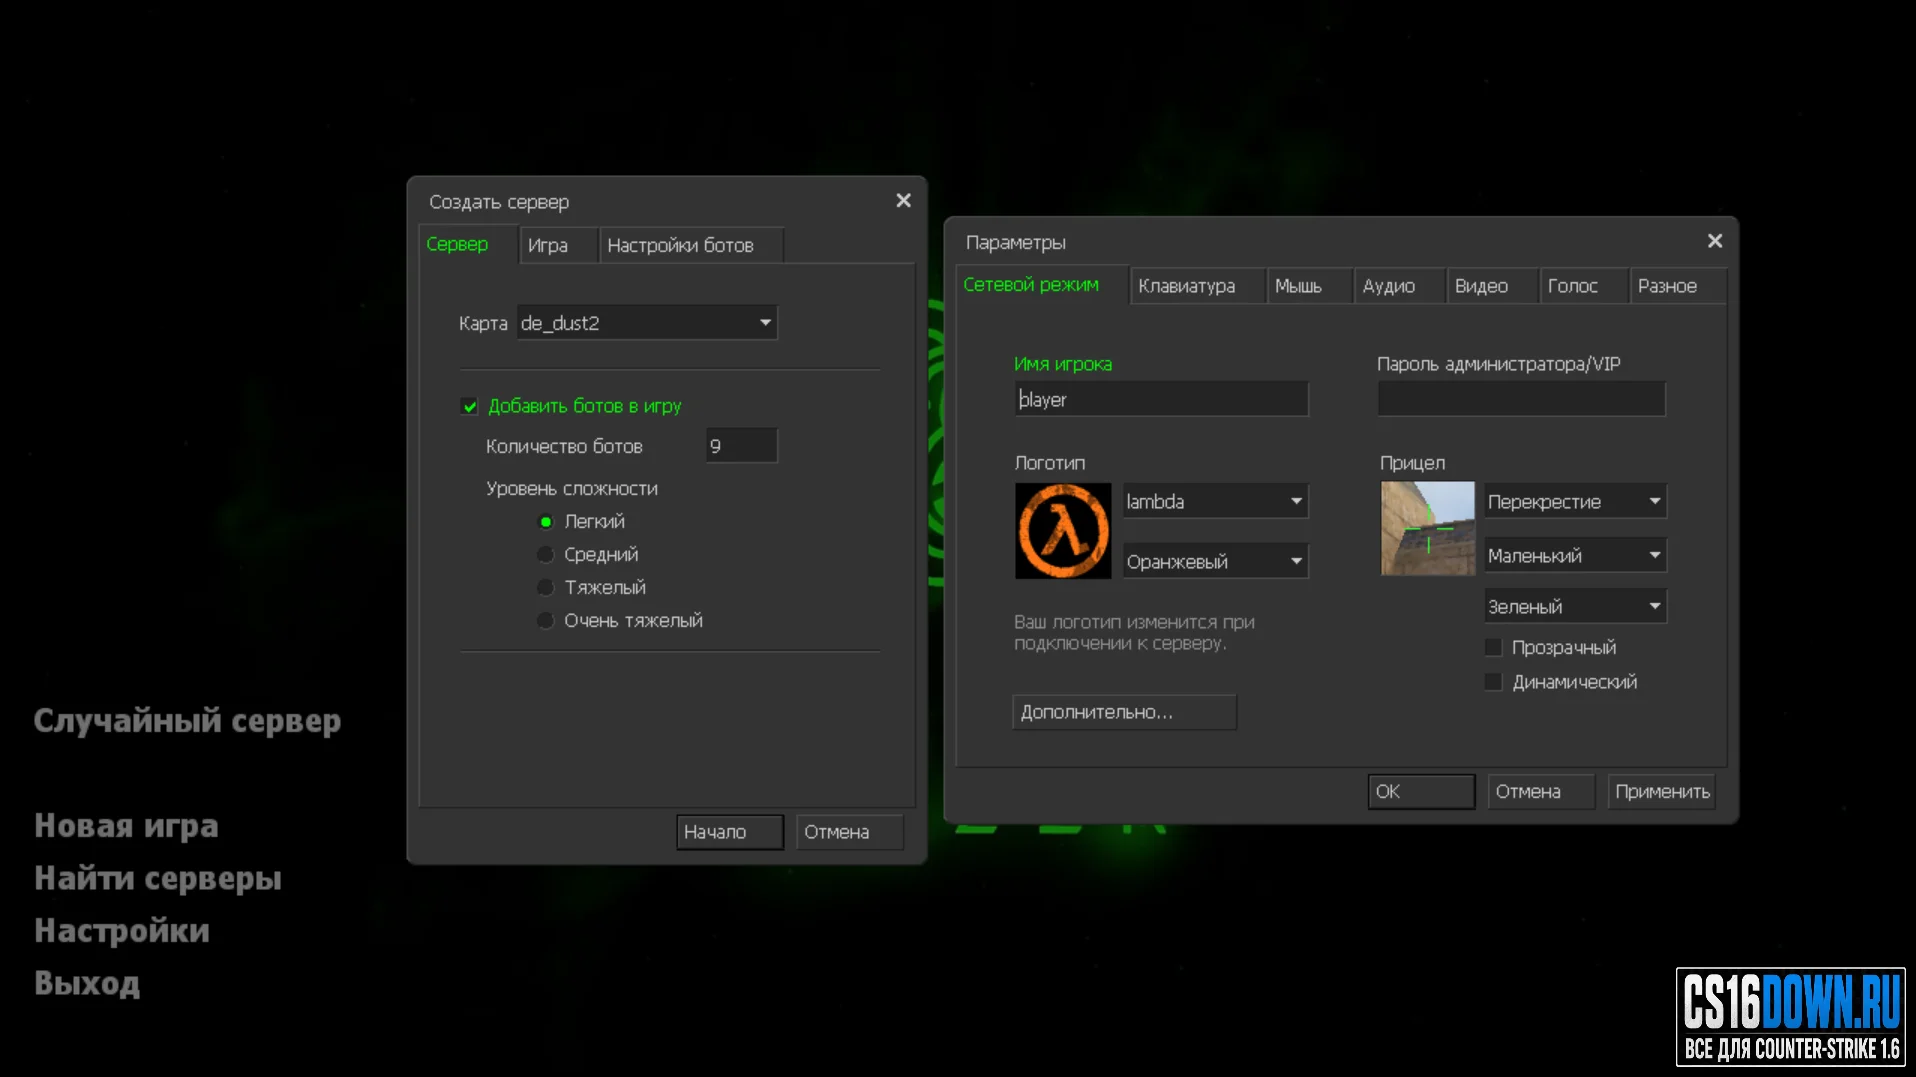The height and width of the screenshot is (1077, 1916).
Task: Open the lambda logo dropdown
Action: (1215, 501)
